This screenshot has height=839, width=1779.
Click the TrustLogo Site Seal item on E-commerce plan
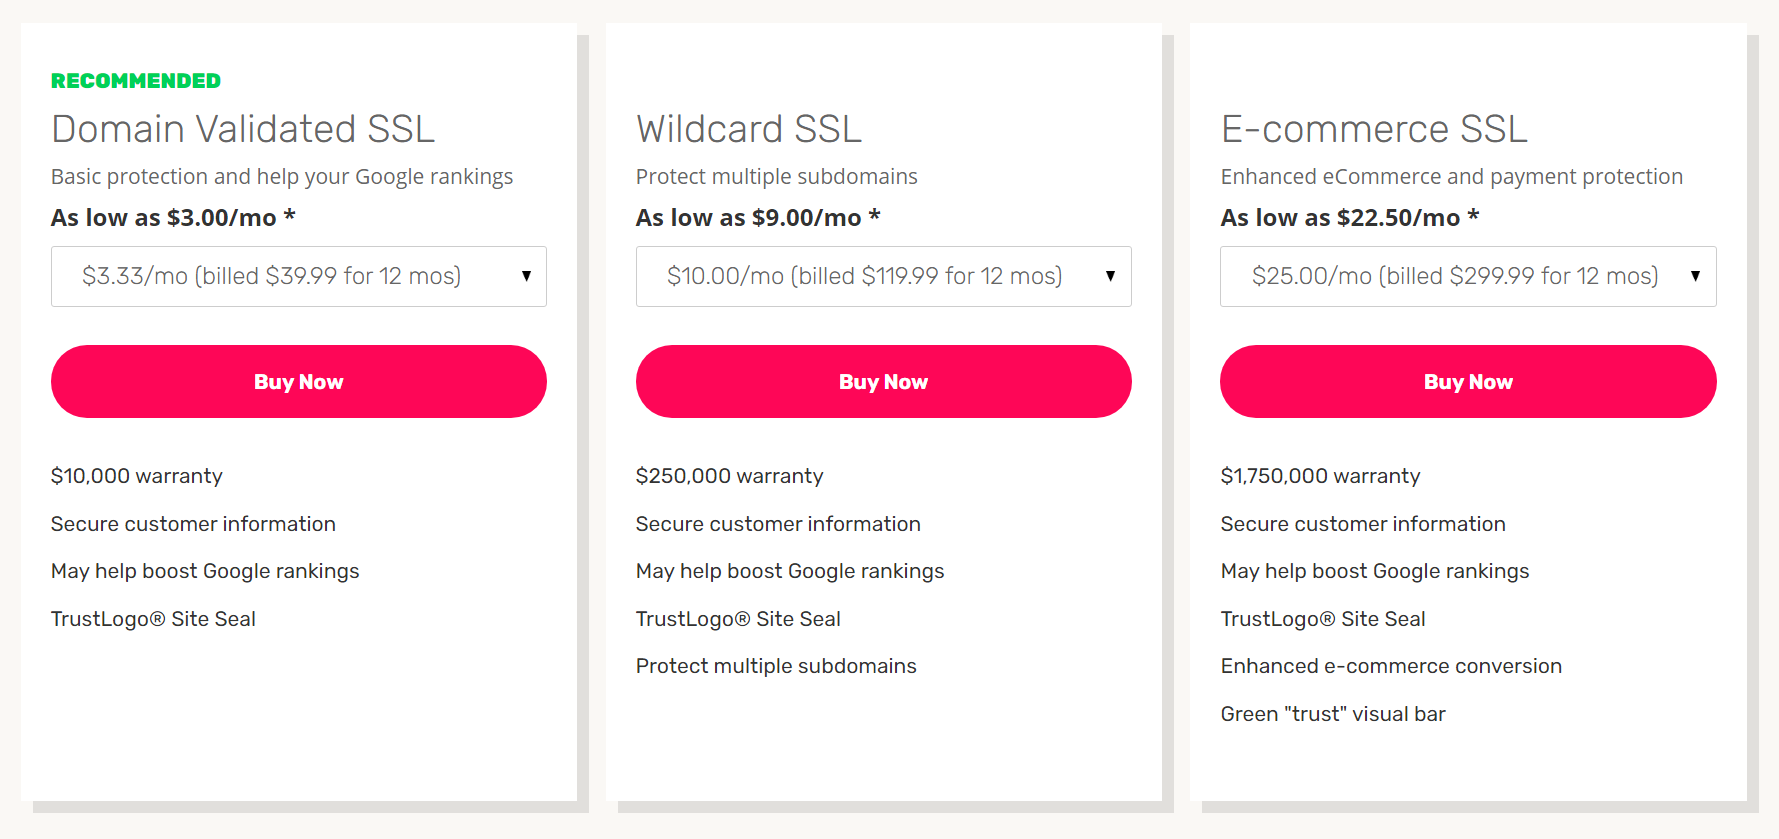point(1322,618)
